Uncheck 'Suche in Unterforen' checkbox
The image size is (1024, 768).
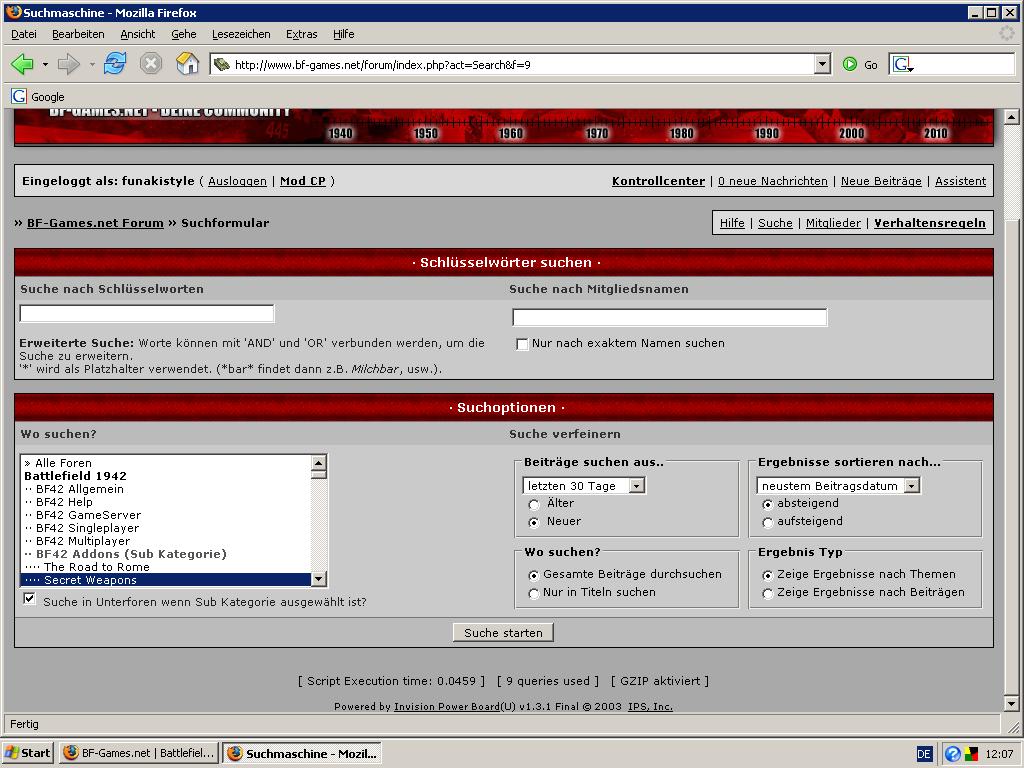tap(29, 599)
